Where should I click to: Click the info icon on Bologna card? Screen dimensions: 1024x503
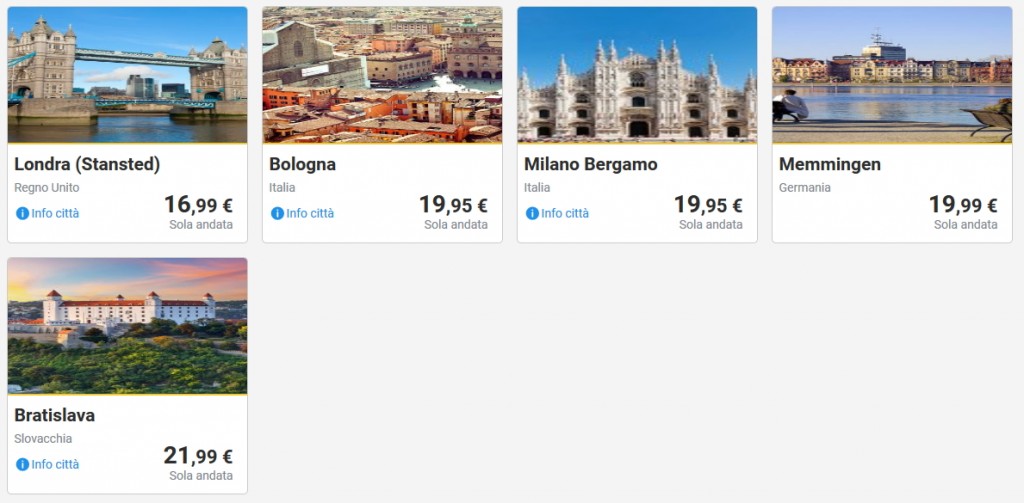tap(277, 213)
